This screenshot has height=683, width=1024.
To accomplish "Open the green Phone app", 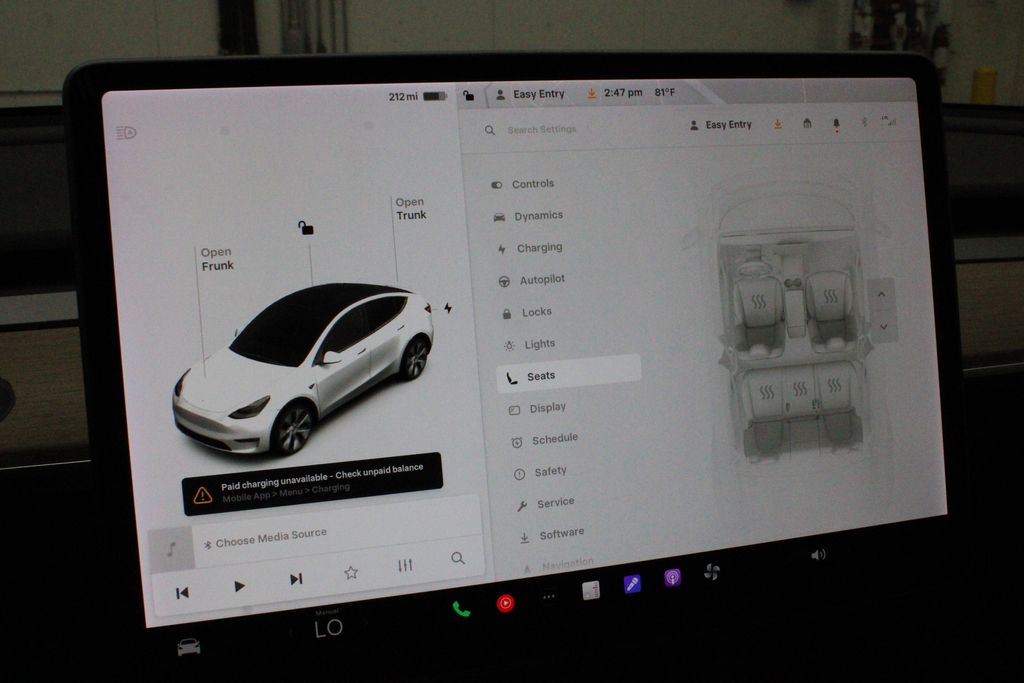I will coord(461,609).
